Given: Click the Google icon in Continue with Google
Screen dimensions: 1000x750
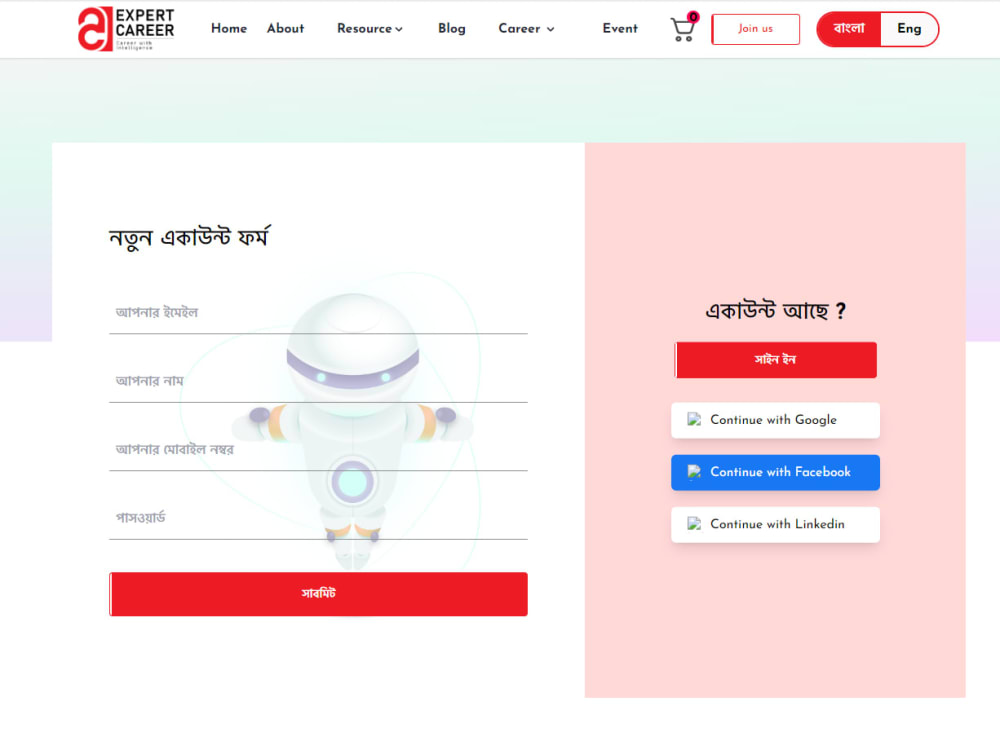Looking at the screenshot, I should point(694,420).
